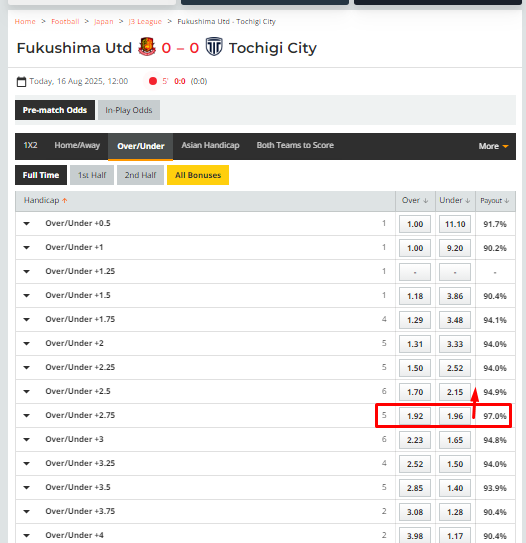Expand the Over/Under +3.25 row
This screenshot has width=526, height=543.
pyautogui.click(x=27, y=464)
